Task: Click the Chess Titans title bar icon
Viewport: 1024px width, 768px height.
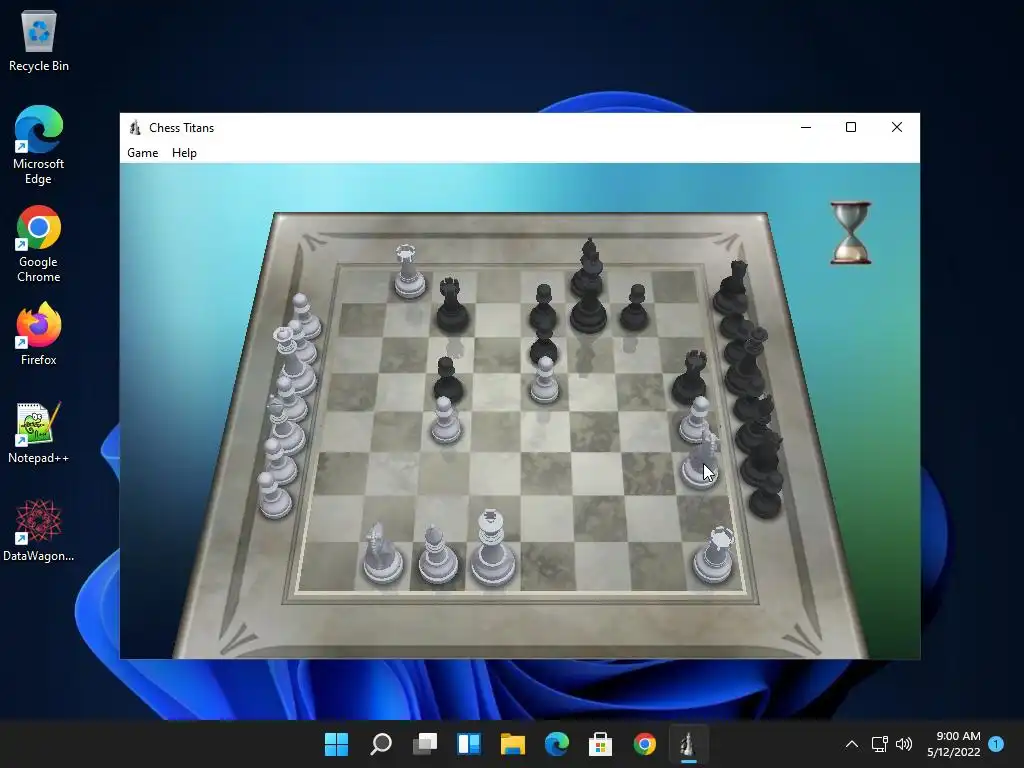Action: [x=135, y=127]
